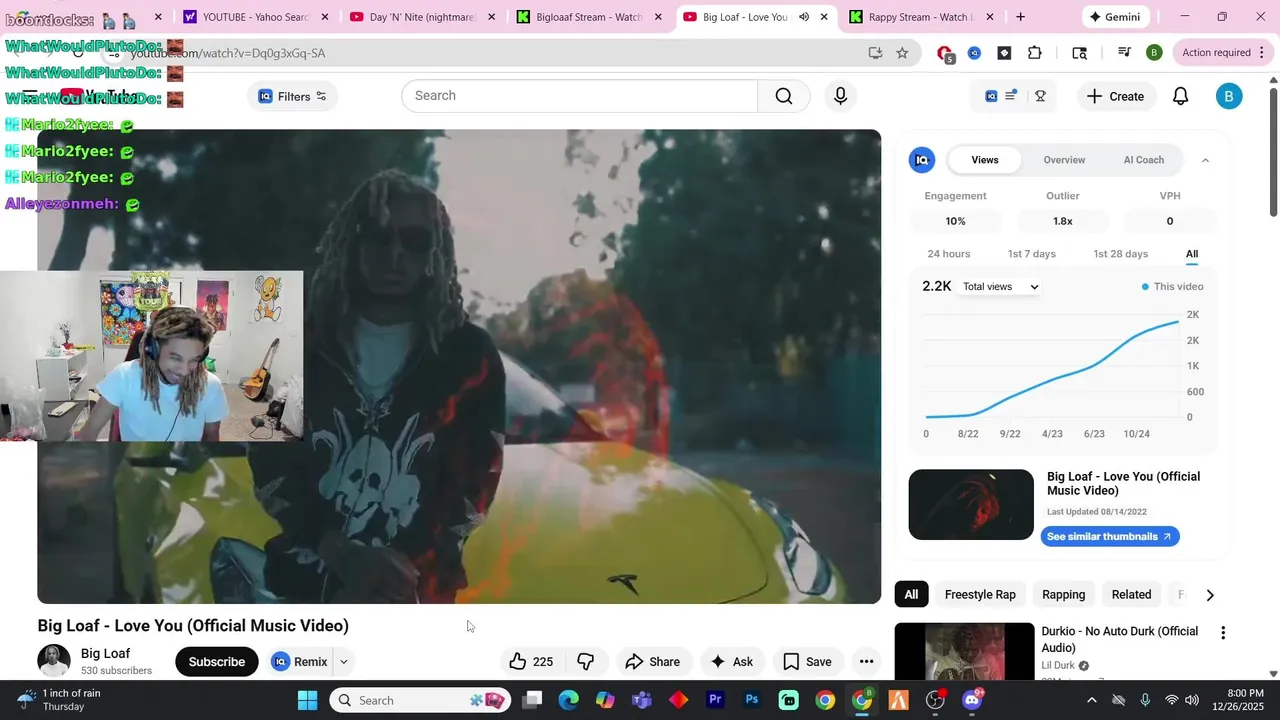Image resolution: width=1280 pixels, height=720 pixels.
Task: Switch to Rappy Stream browser tab
Action: [x=921, y=17]
